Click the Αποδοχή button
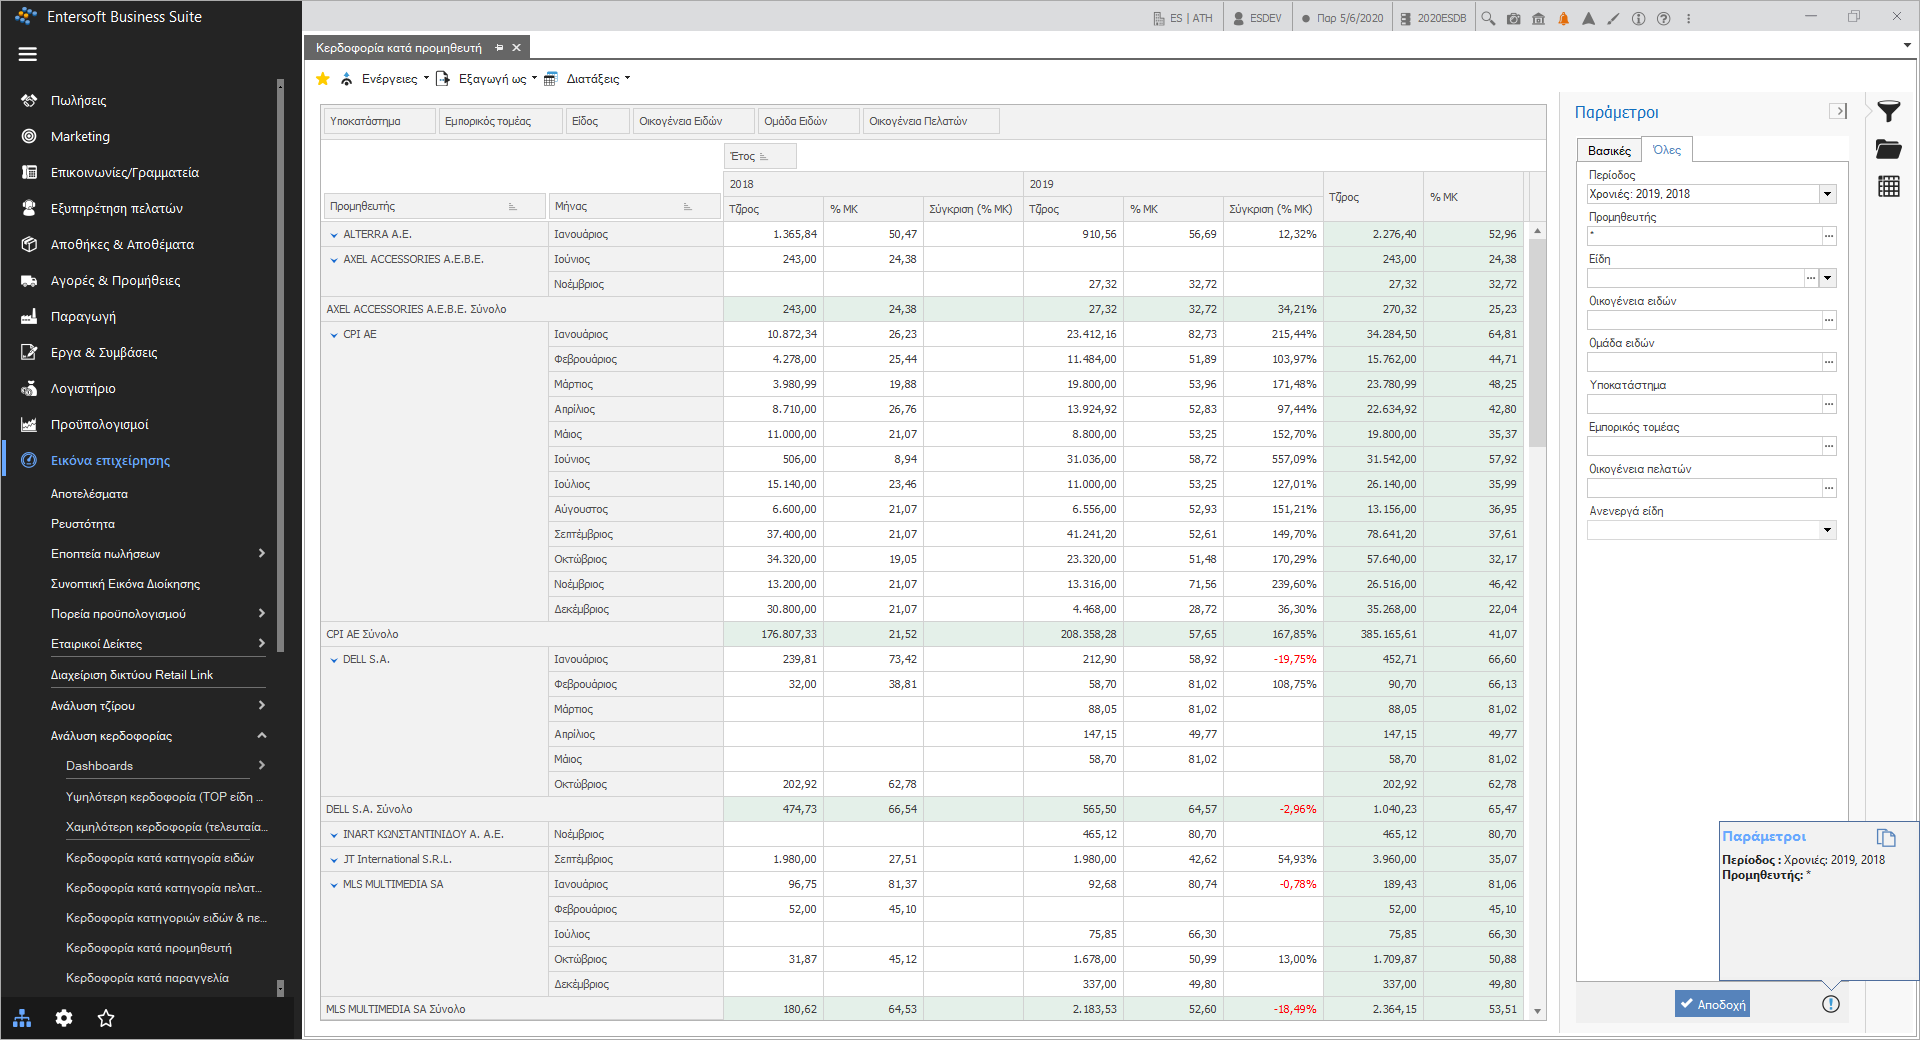Image resolution: width=1920 pixels, height=1040 pixels. pos(1712,1004)
